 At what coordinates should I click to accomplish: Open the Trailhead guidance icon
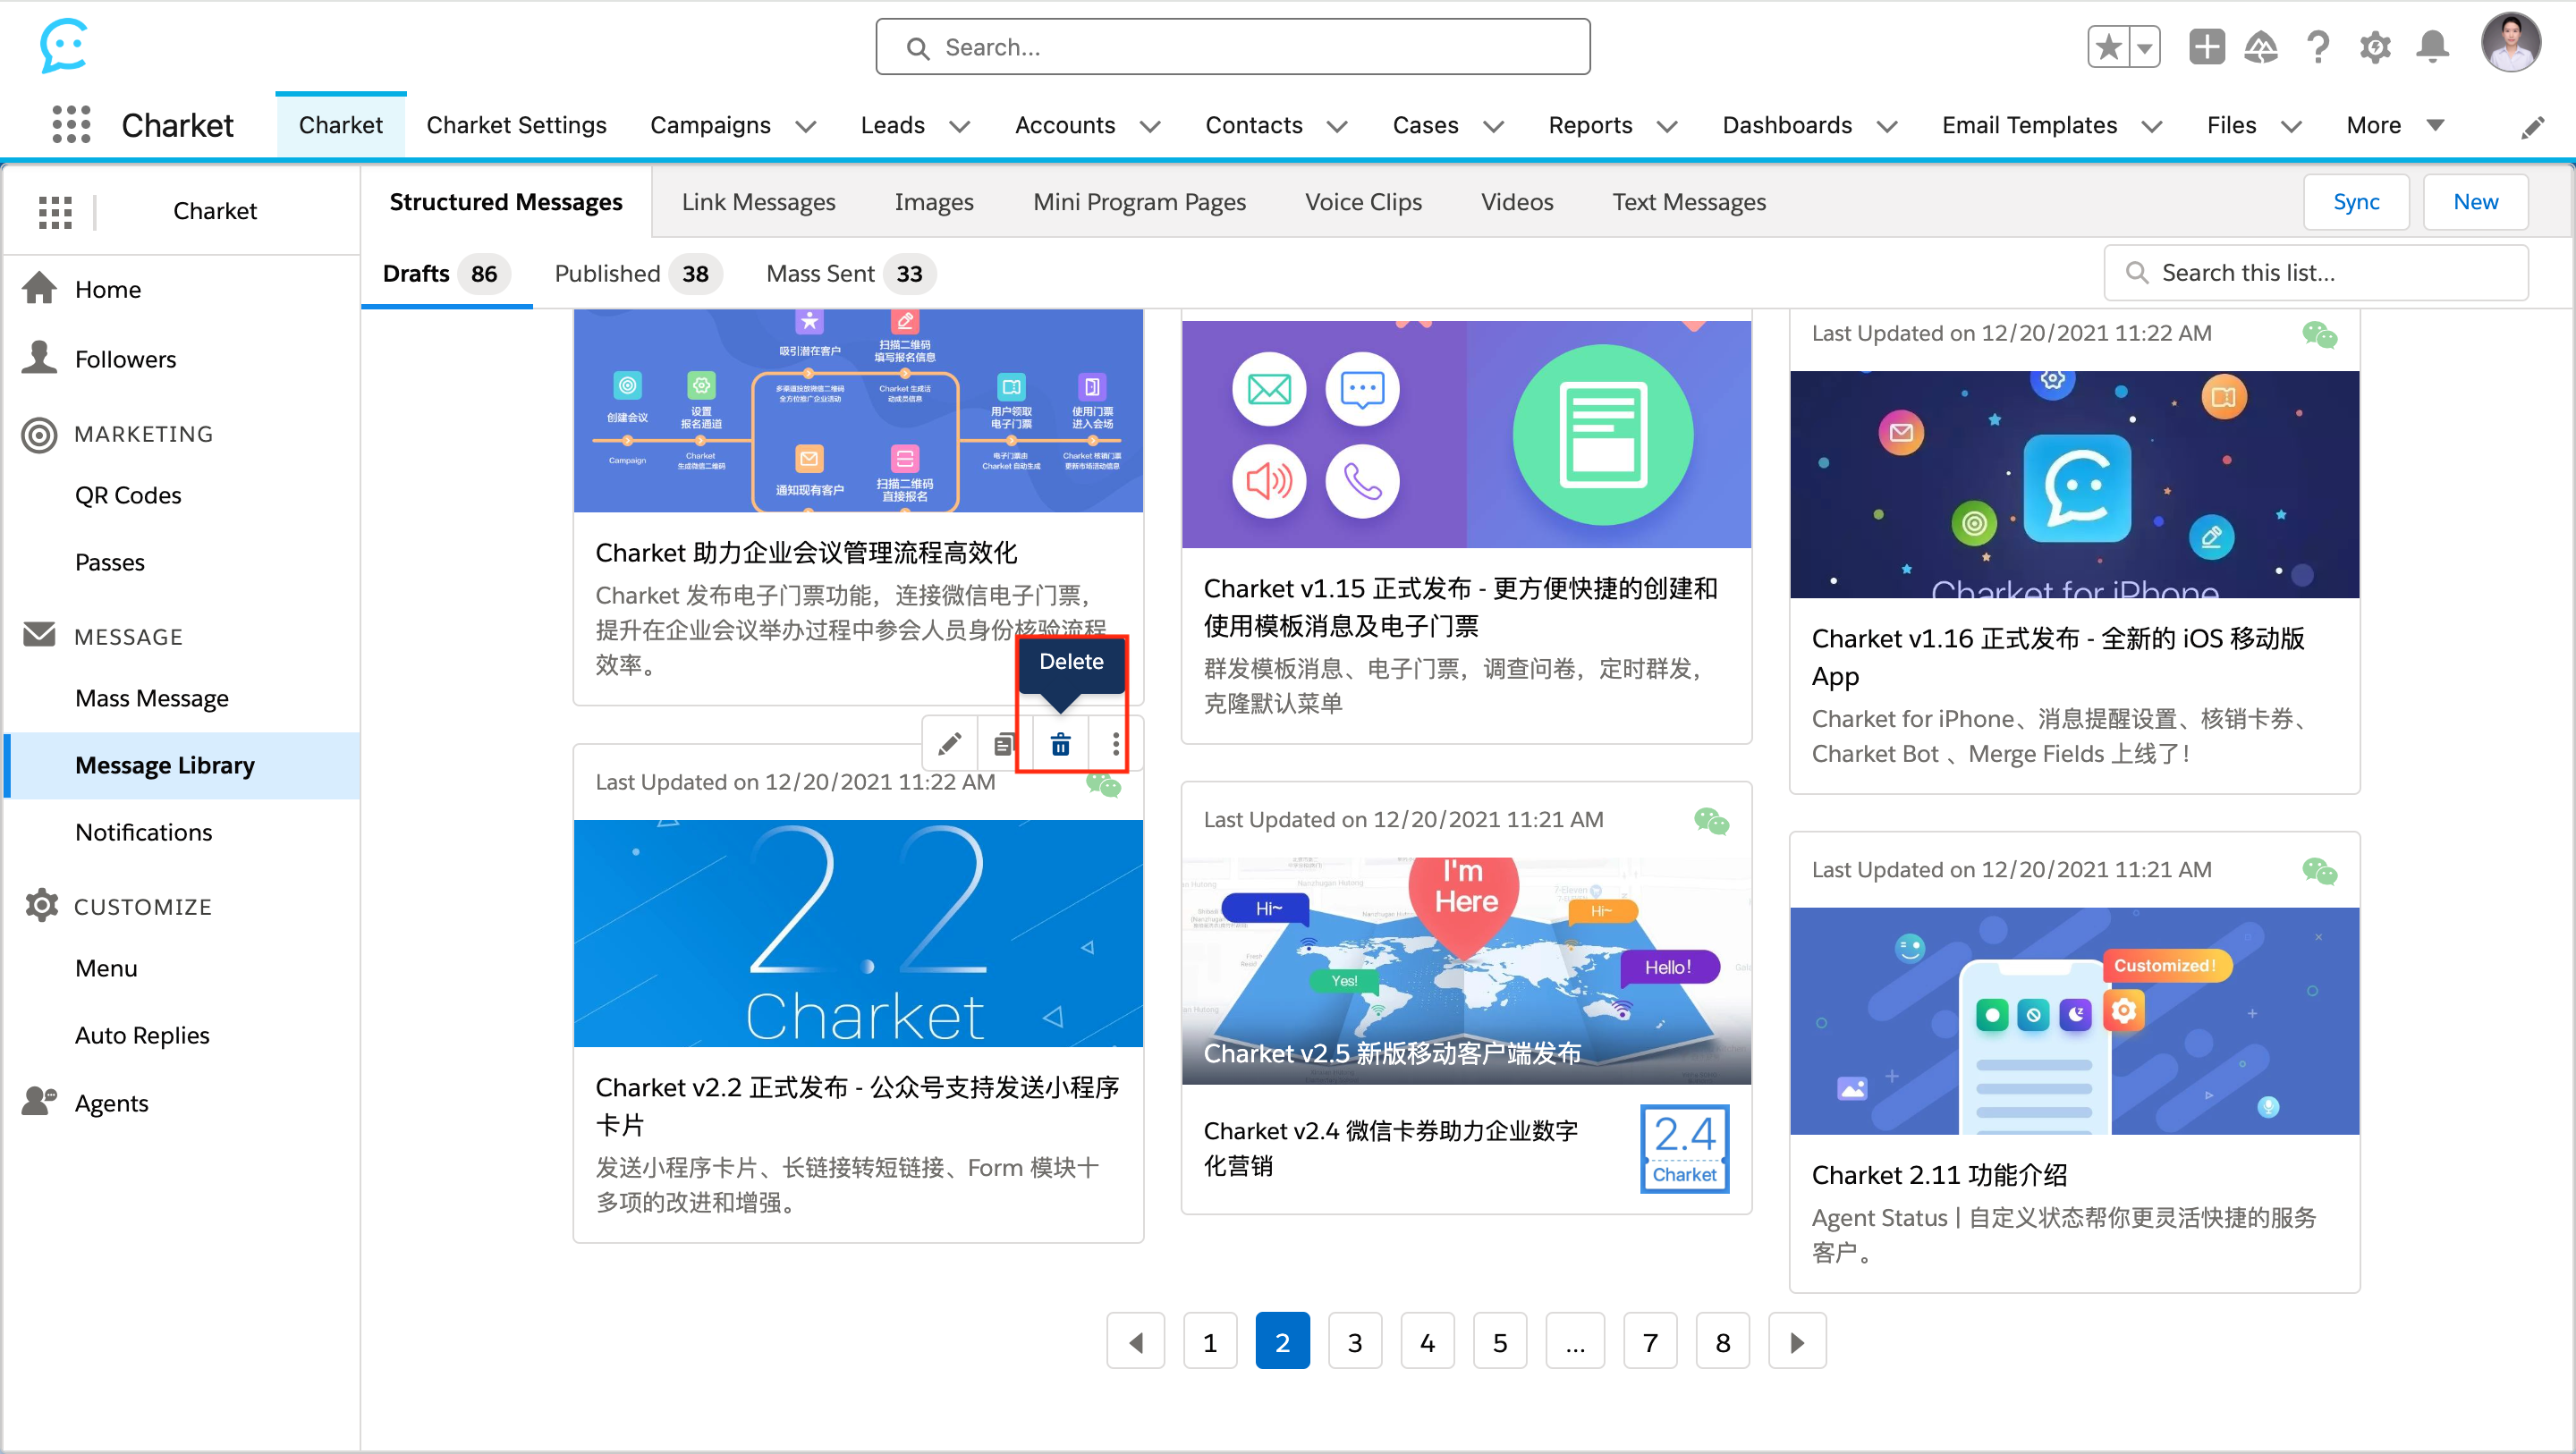2261,47
